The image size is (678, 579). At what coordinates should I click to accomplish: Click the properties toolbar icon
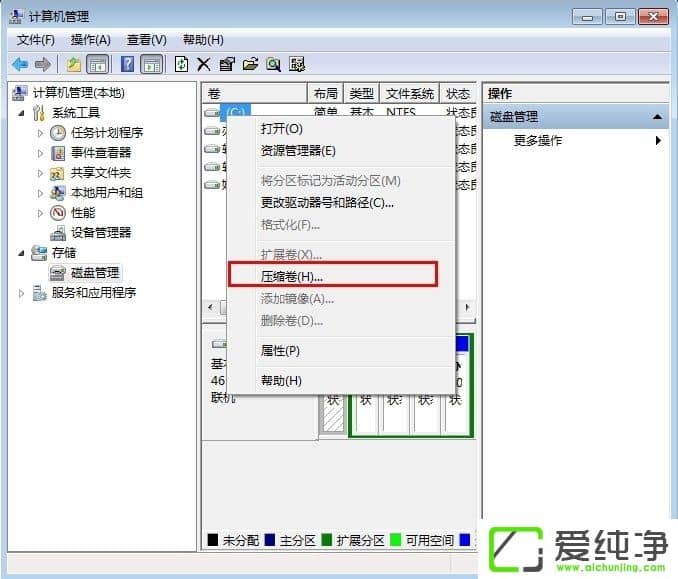[227, 64]
